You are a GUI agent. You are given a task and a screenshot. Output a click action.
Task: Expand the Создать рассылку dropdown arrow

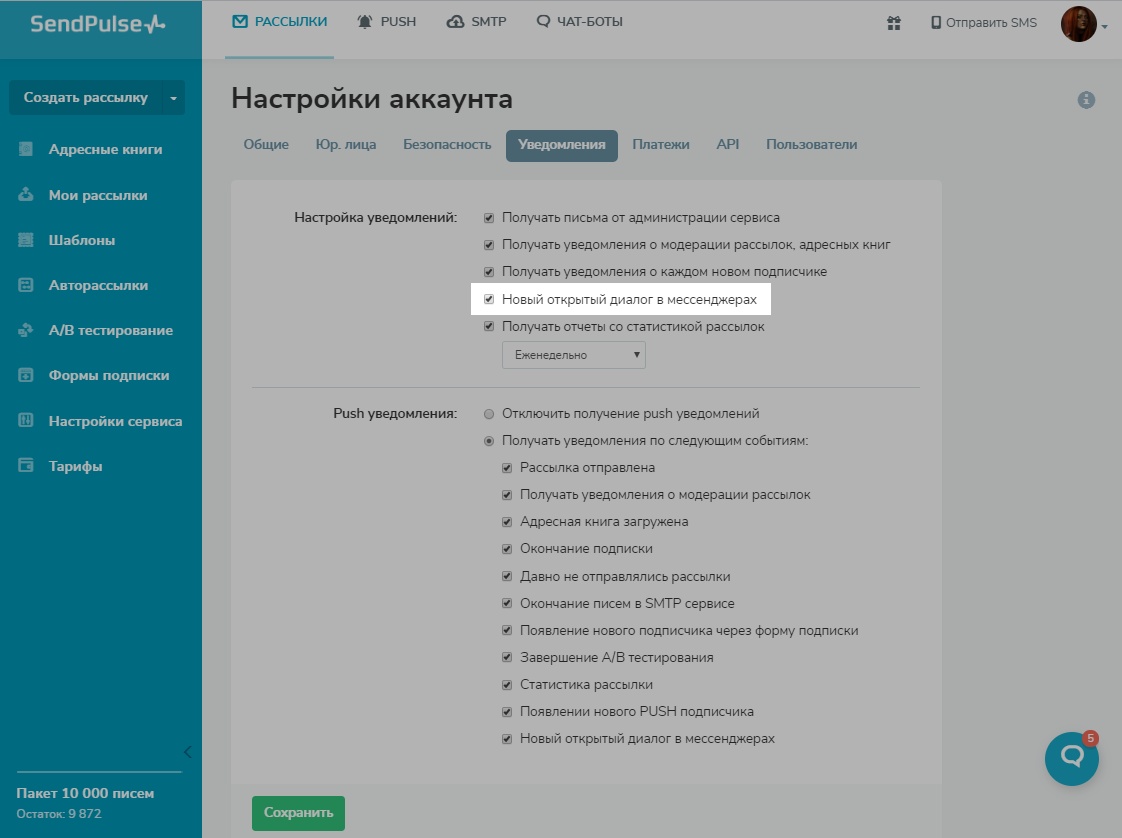tap(173, 98)
